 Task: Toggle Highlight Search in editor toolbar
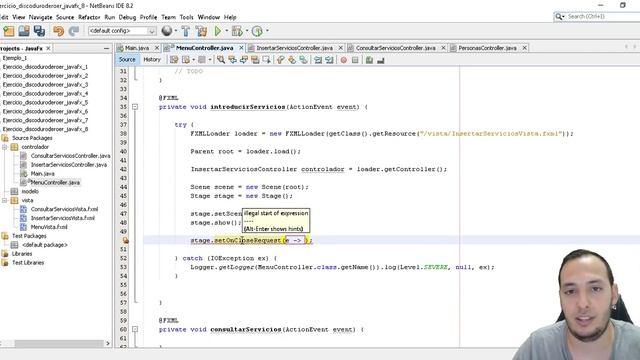[255, 60]
